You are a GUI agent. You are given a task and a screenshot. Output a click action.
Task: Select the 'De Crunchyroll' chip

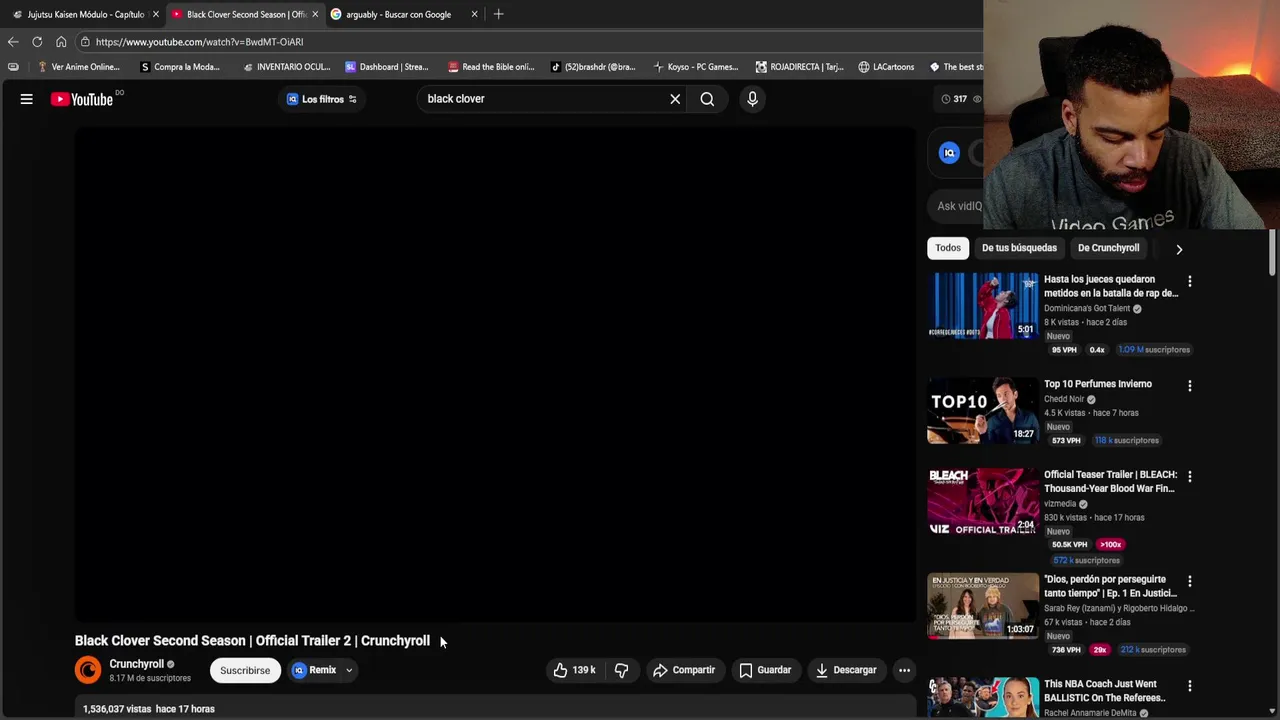click(1108, 248)
